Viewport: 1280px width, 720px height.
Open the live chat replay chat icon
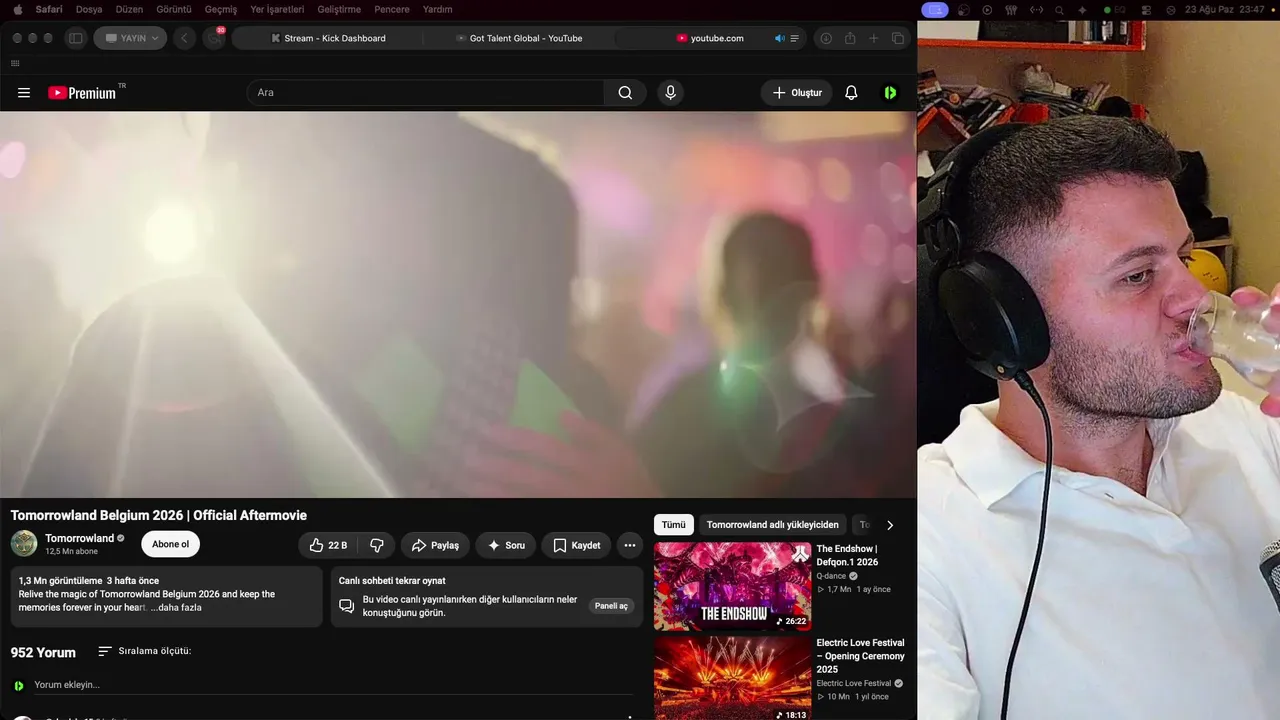click(x=346, y=606)
